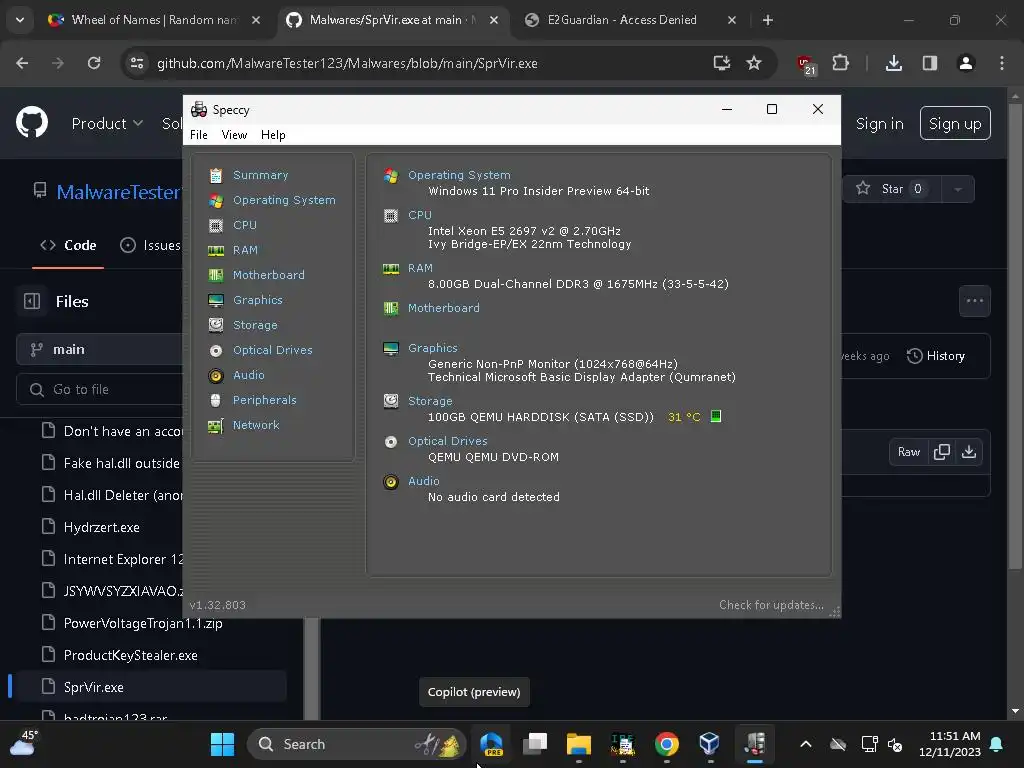Image resolution: width=1024 pixels, height=768 pixels.
Task: Click the Raw file button
Action: point(908,452)
